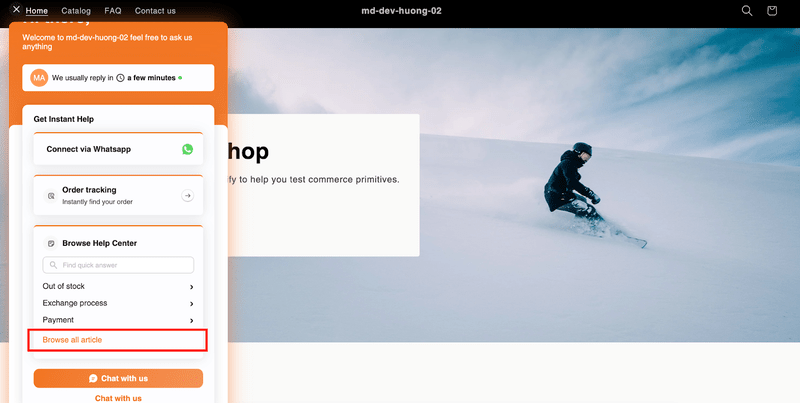Focus the Find quick answer input
This screenshot has height=403, width=800.
[x=118, y=265]
